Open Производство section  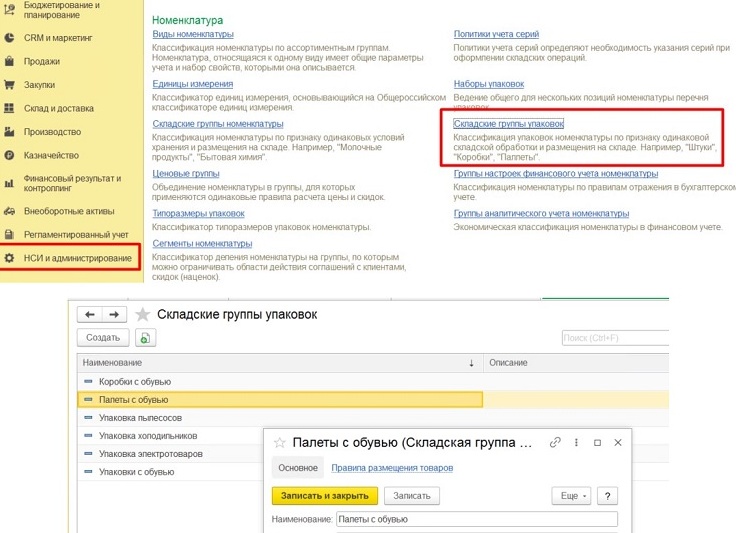tap(52, 132)
